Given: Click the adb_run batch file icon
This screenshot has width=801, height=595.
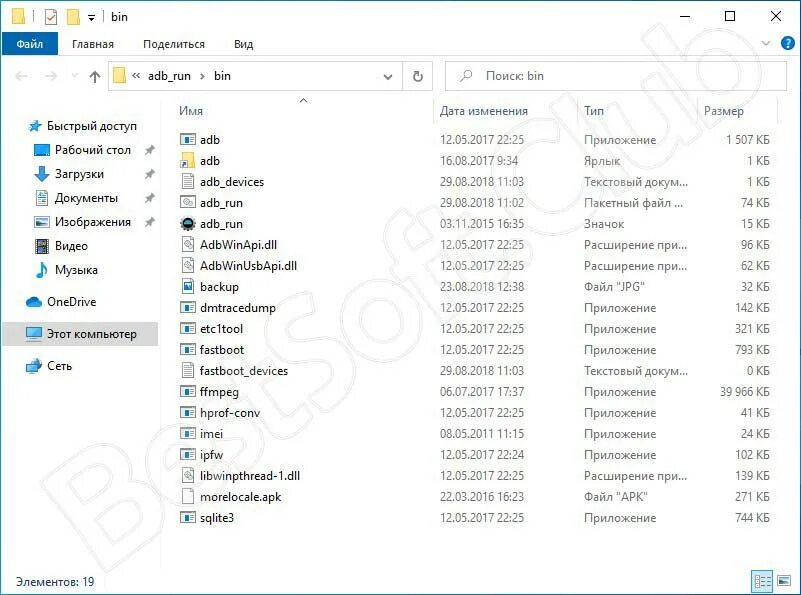Looking at the screenshot, I should pos(188,202).
